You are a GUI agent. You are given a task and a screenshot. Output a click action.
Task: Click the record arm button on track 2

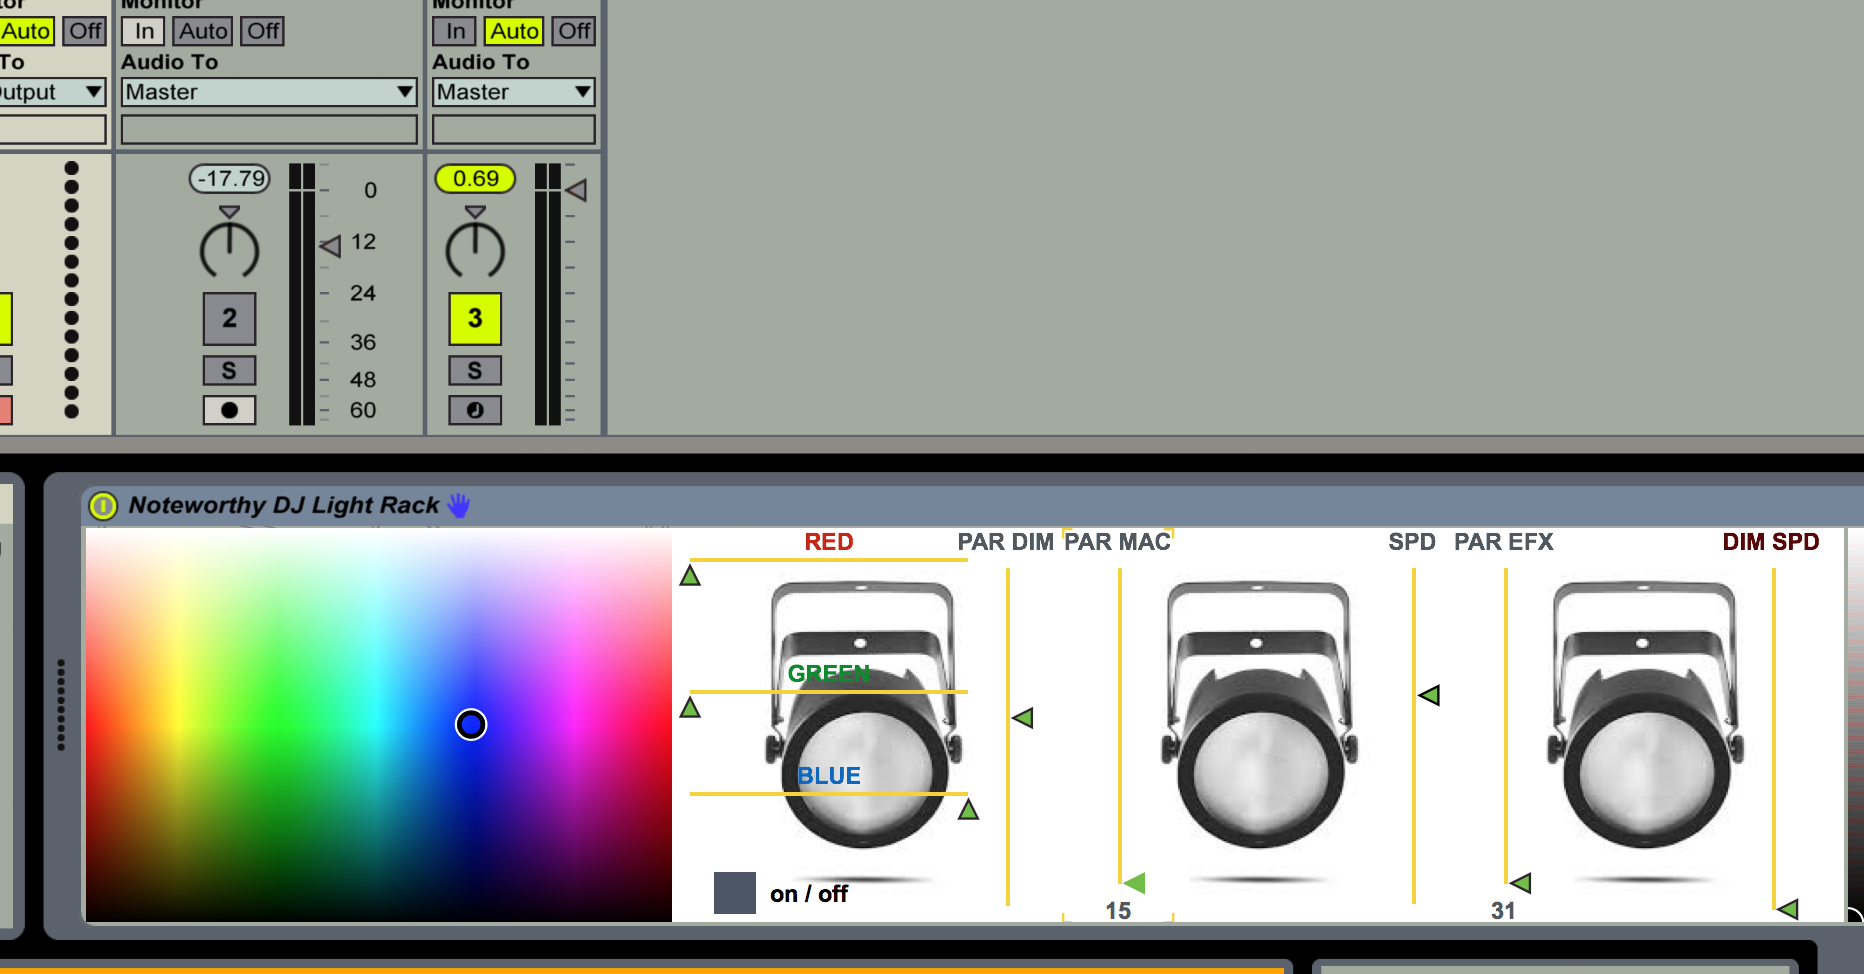[229, 410]
